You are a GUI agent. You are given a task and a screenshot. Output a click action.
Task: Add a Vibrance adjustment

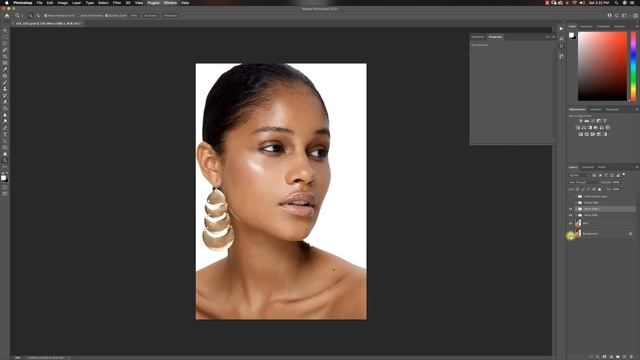pyautogui.click(x=604, y=121)
